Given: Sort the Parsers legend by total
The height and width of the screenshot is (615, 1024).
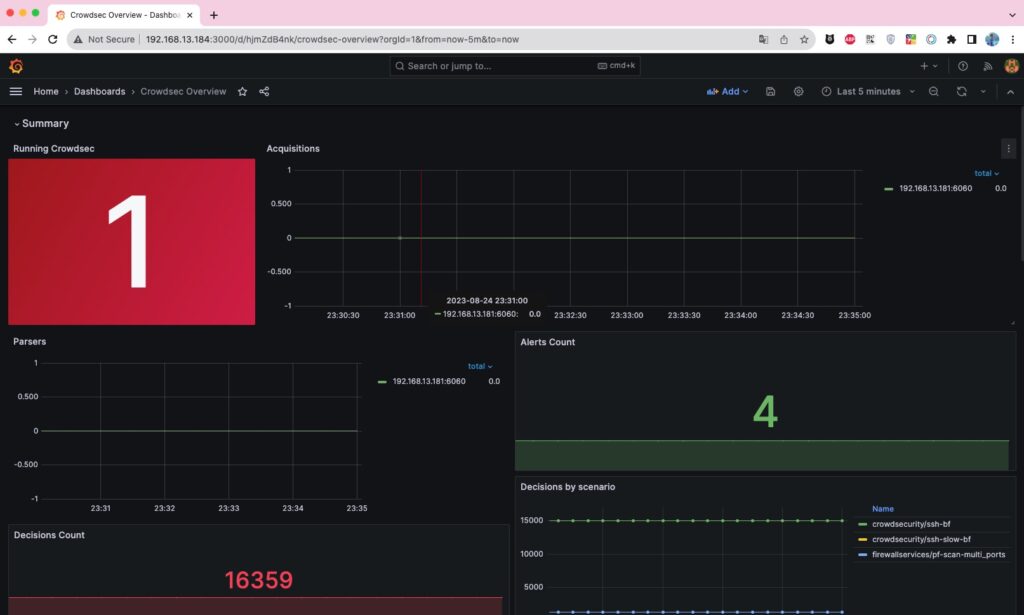Looking at the screenshot, I should 480,366.
